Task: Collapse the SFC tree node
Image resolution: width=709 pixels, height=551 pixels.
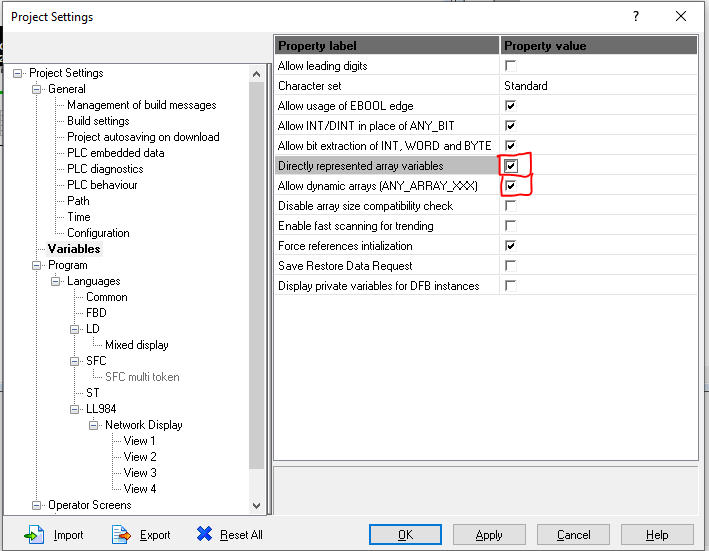Action: point(75,361)
